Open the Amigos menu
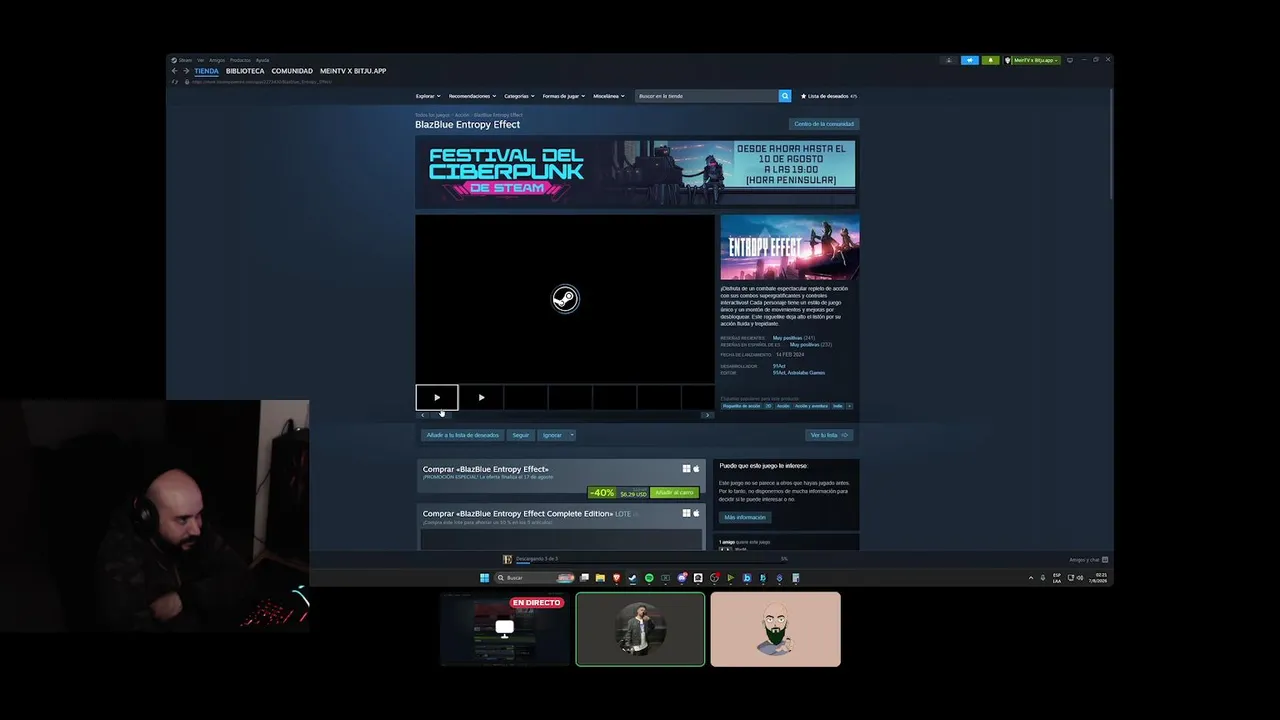 click(217, 60)
